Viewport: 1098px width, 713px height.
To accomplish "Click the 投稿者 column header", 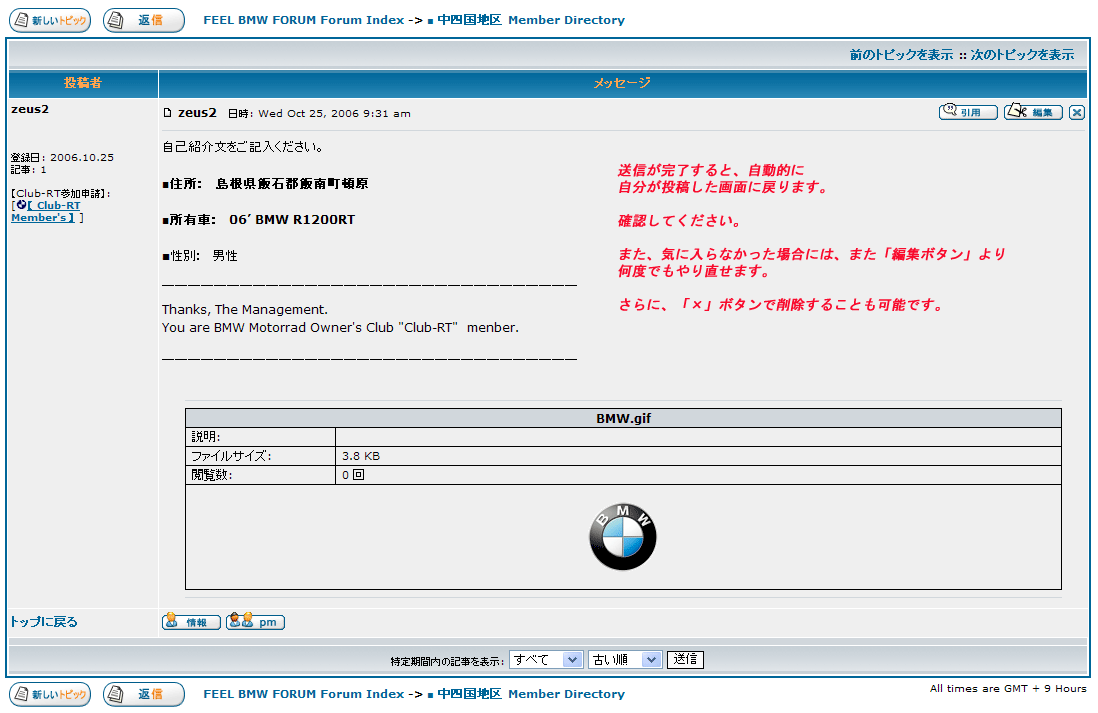I will 83,83.
